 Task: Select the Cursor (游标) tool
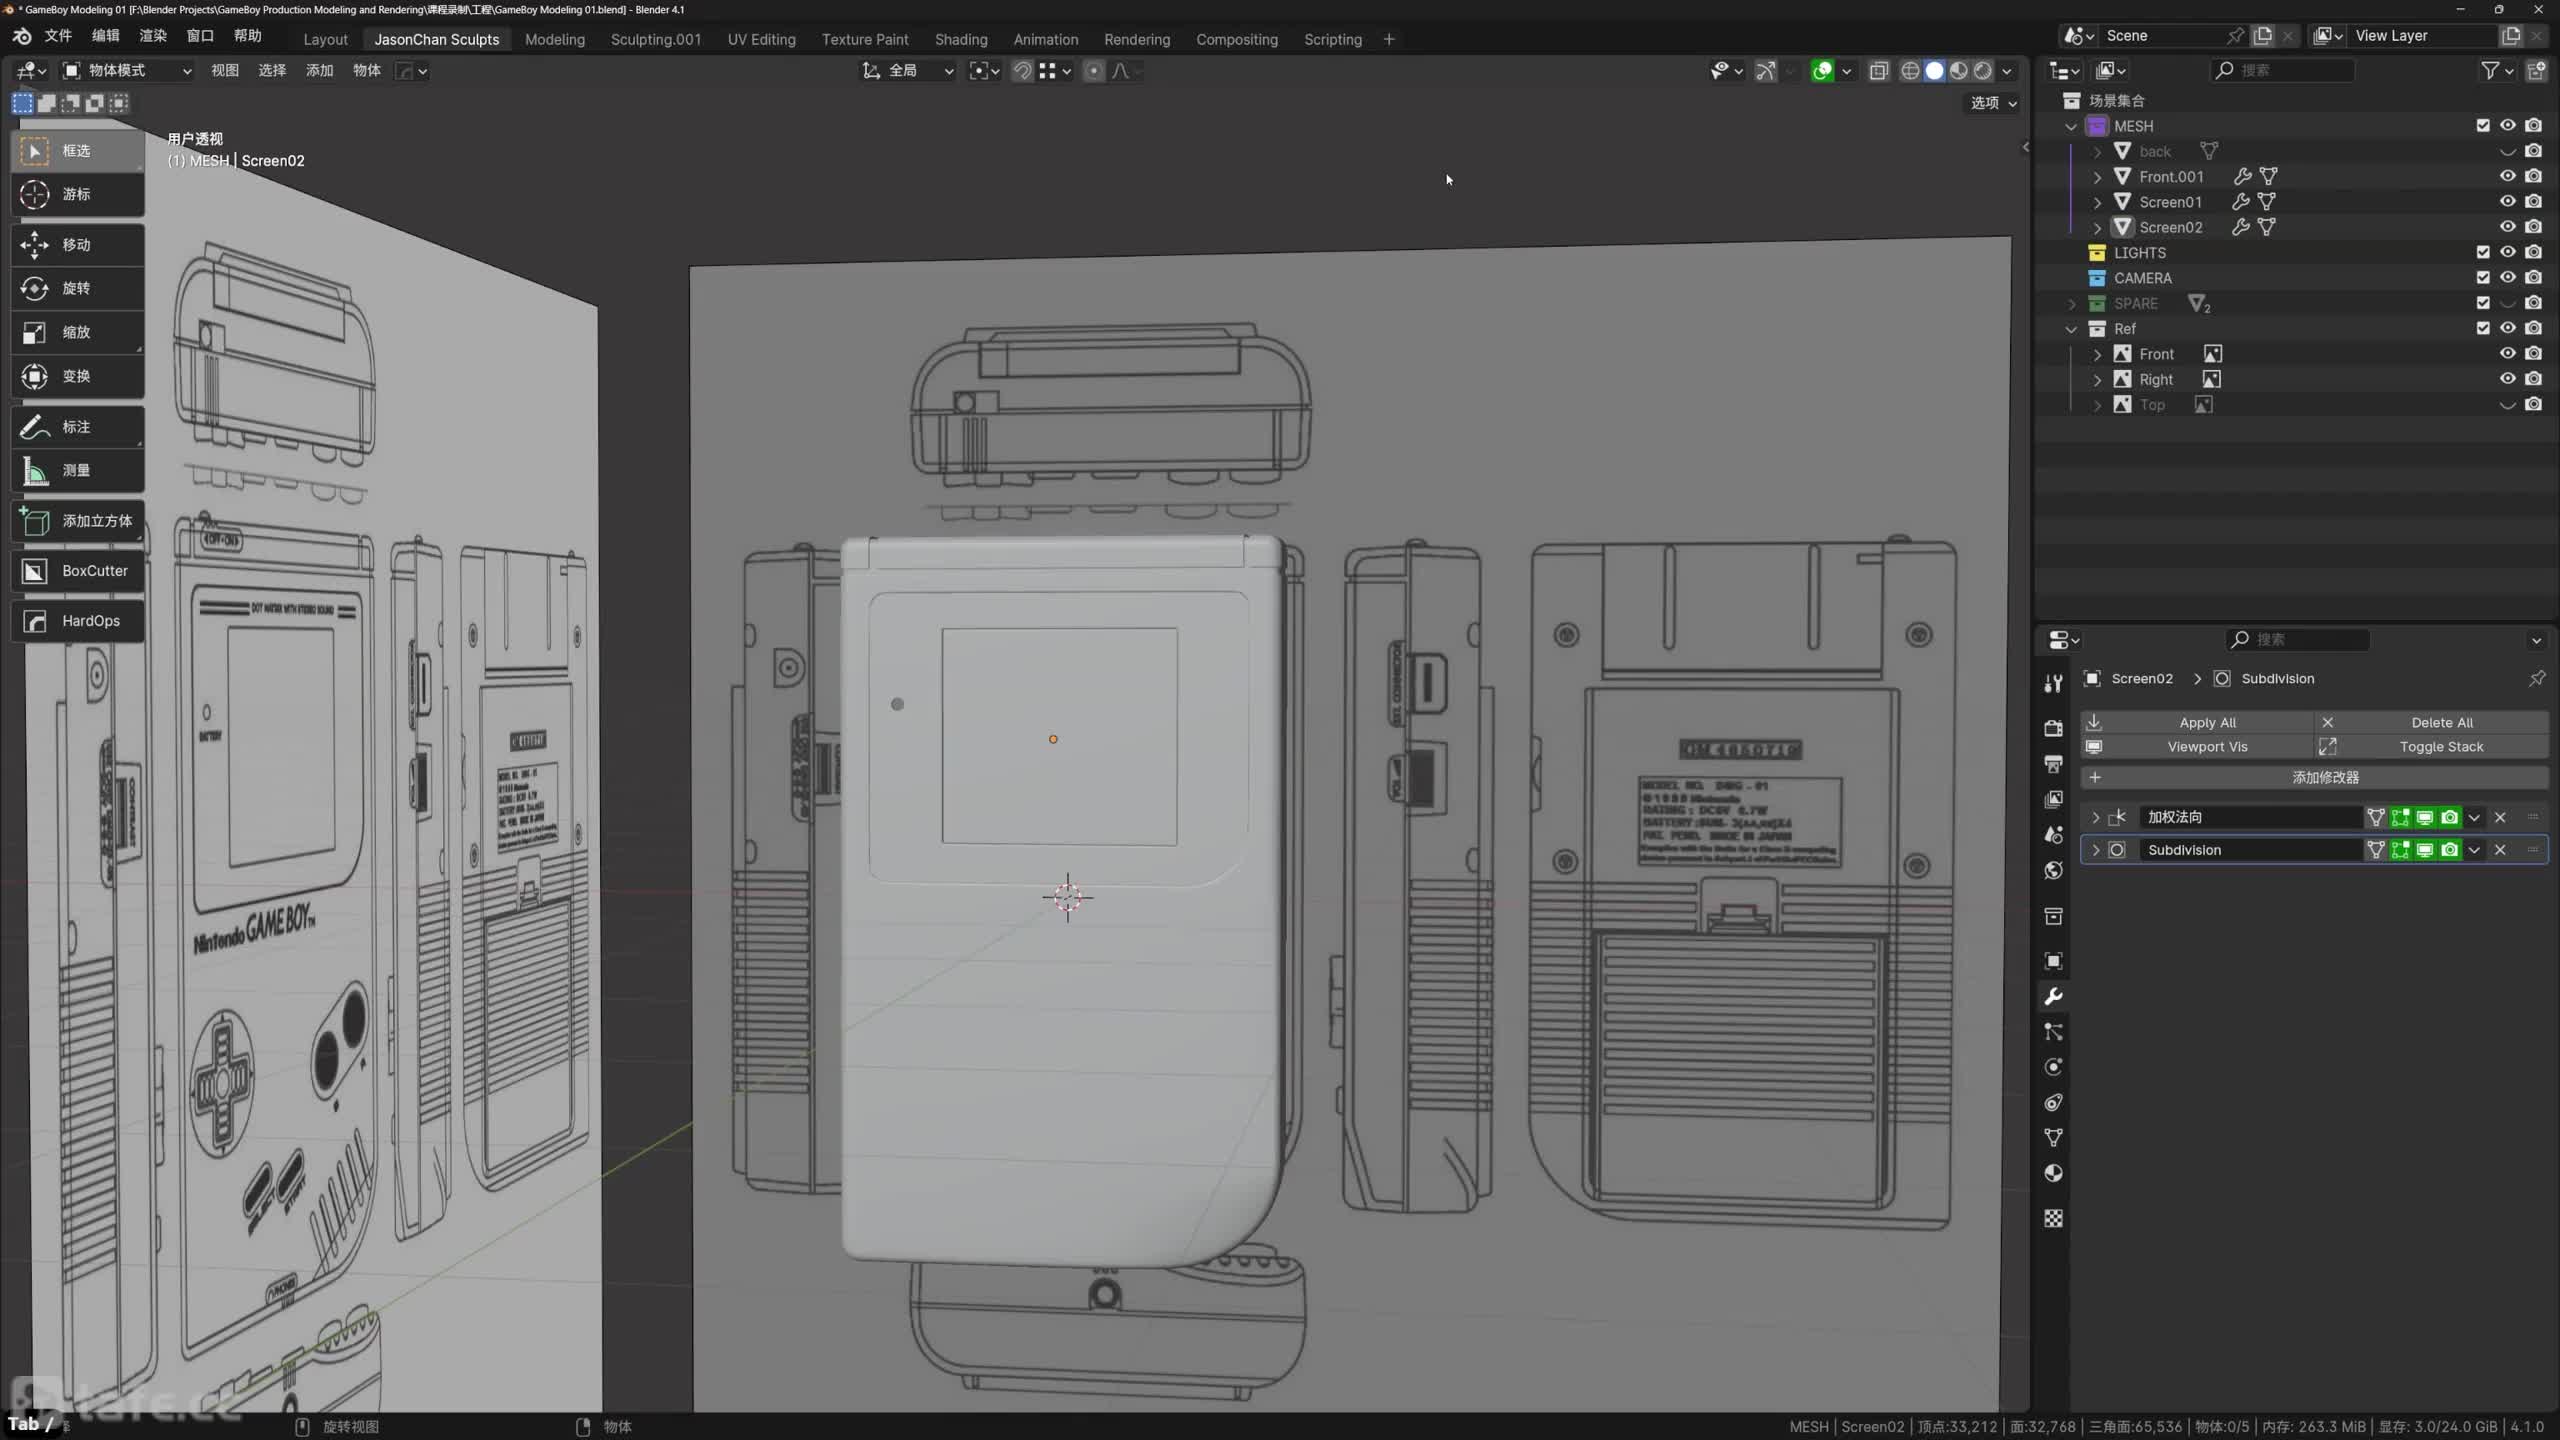tap(78, 194)
